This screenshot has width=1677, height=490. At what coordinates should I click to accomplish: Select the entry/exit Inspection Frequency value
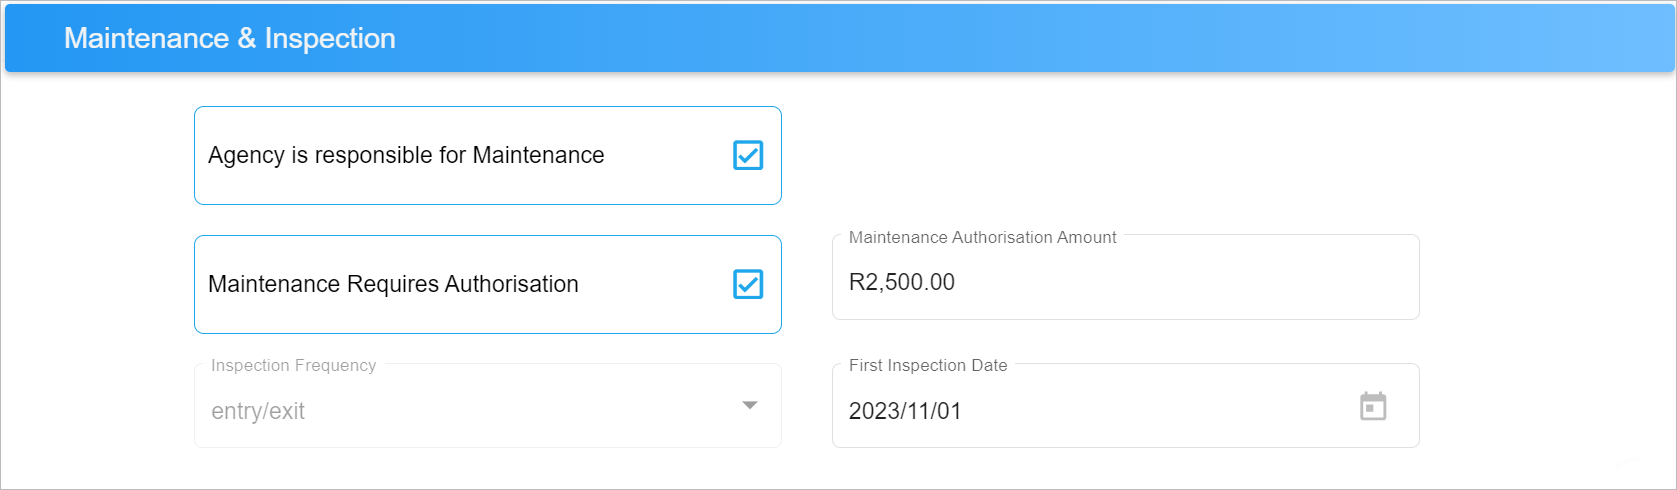pos(258,411)
